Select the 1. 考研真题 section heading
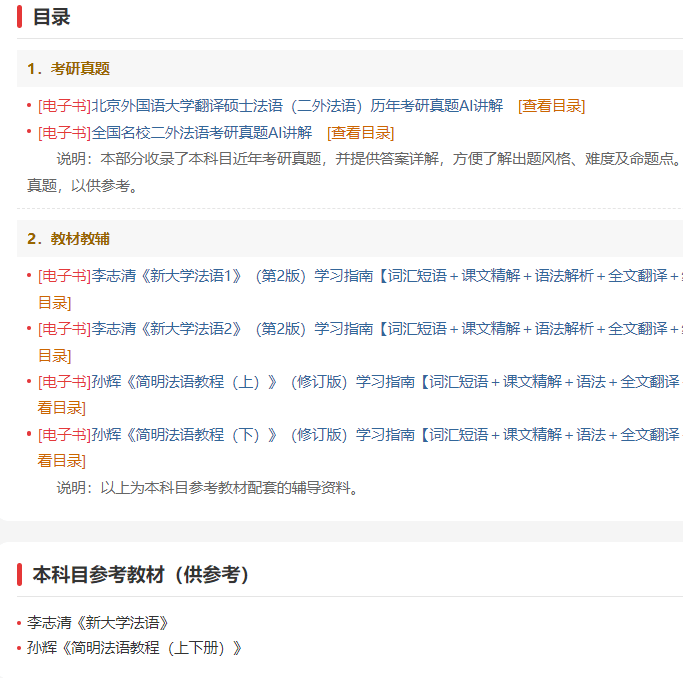The width and height of the screenshot is (683, 678). pos(68,69)
